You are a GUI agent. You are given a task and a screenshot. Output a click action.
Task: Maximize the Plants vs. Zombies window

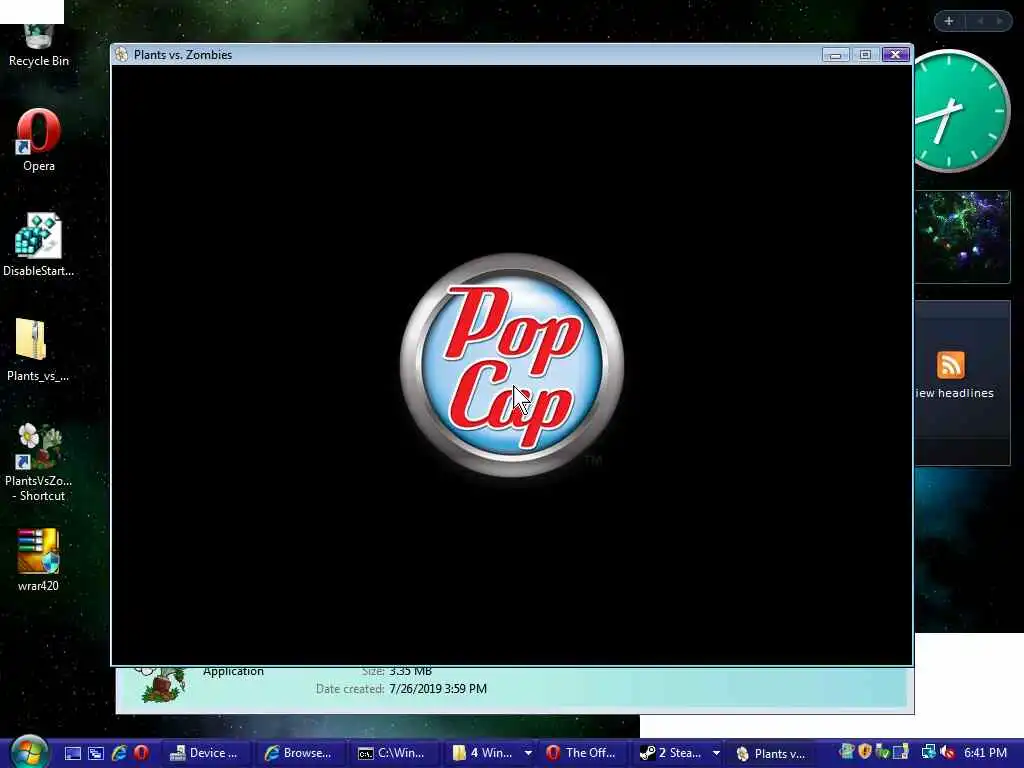(865, 55)
